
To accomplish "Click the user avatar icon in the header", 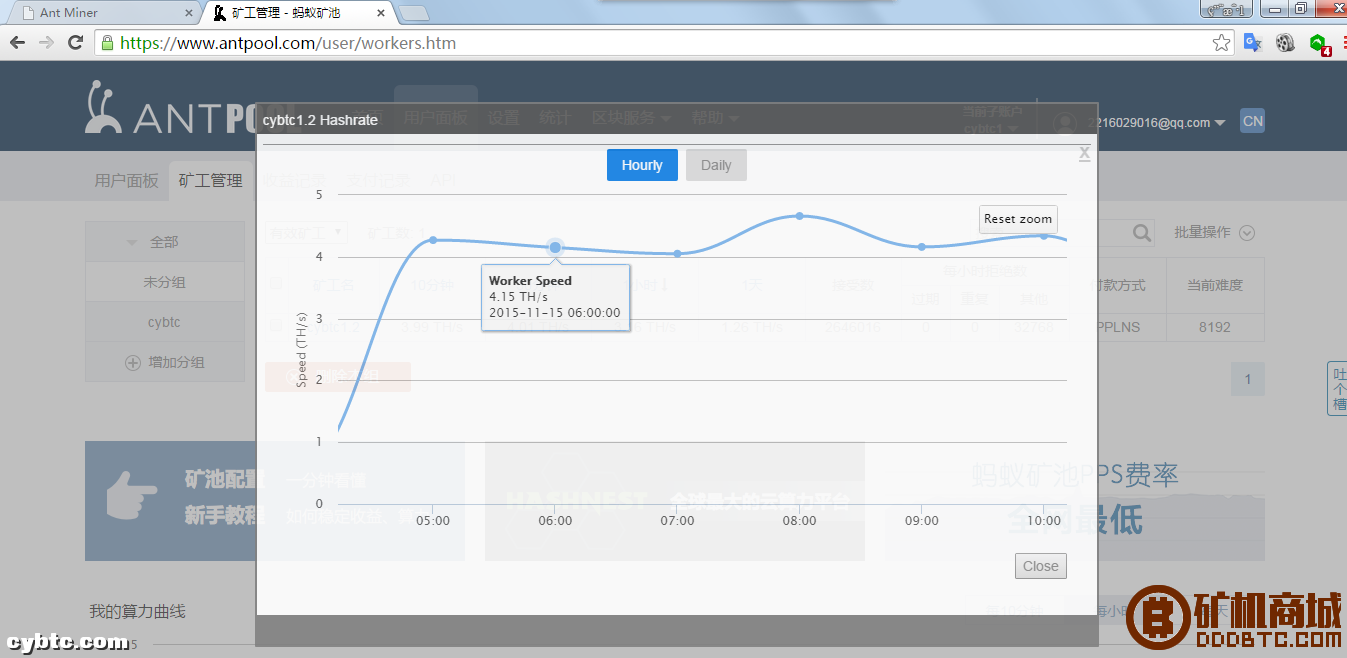I will click(x=1066, y=122).
